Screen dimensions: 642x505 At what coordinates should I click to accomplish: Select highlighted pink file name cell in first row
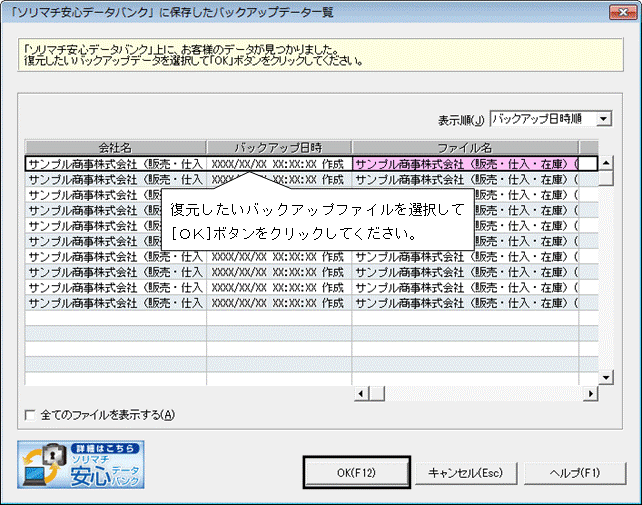[466, 164]
